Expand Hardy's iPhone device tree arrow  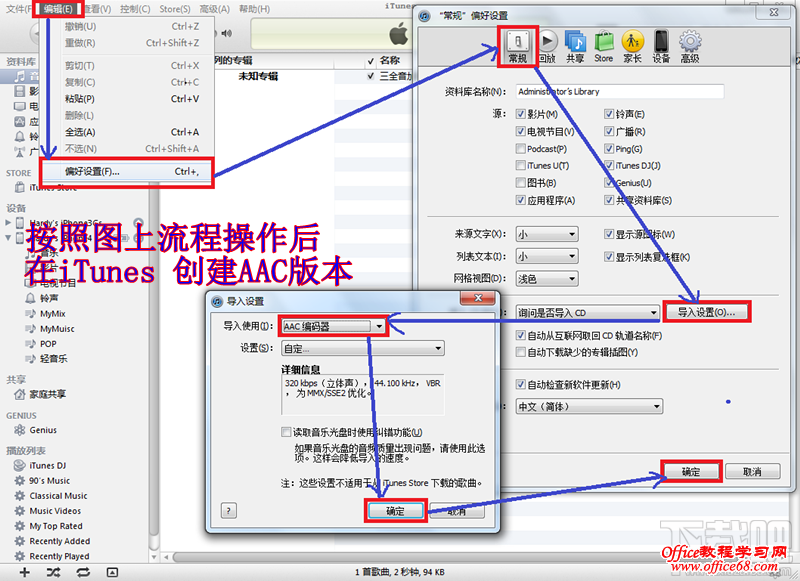8,222
